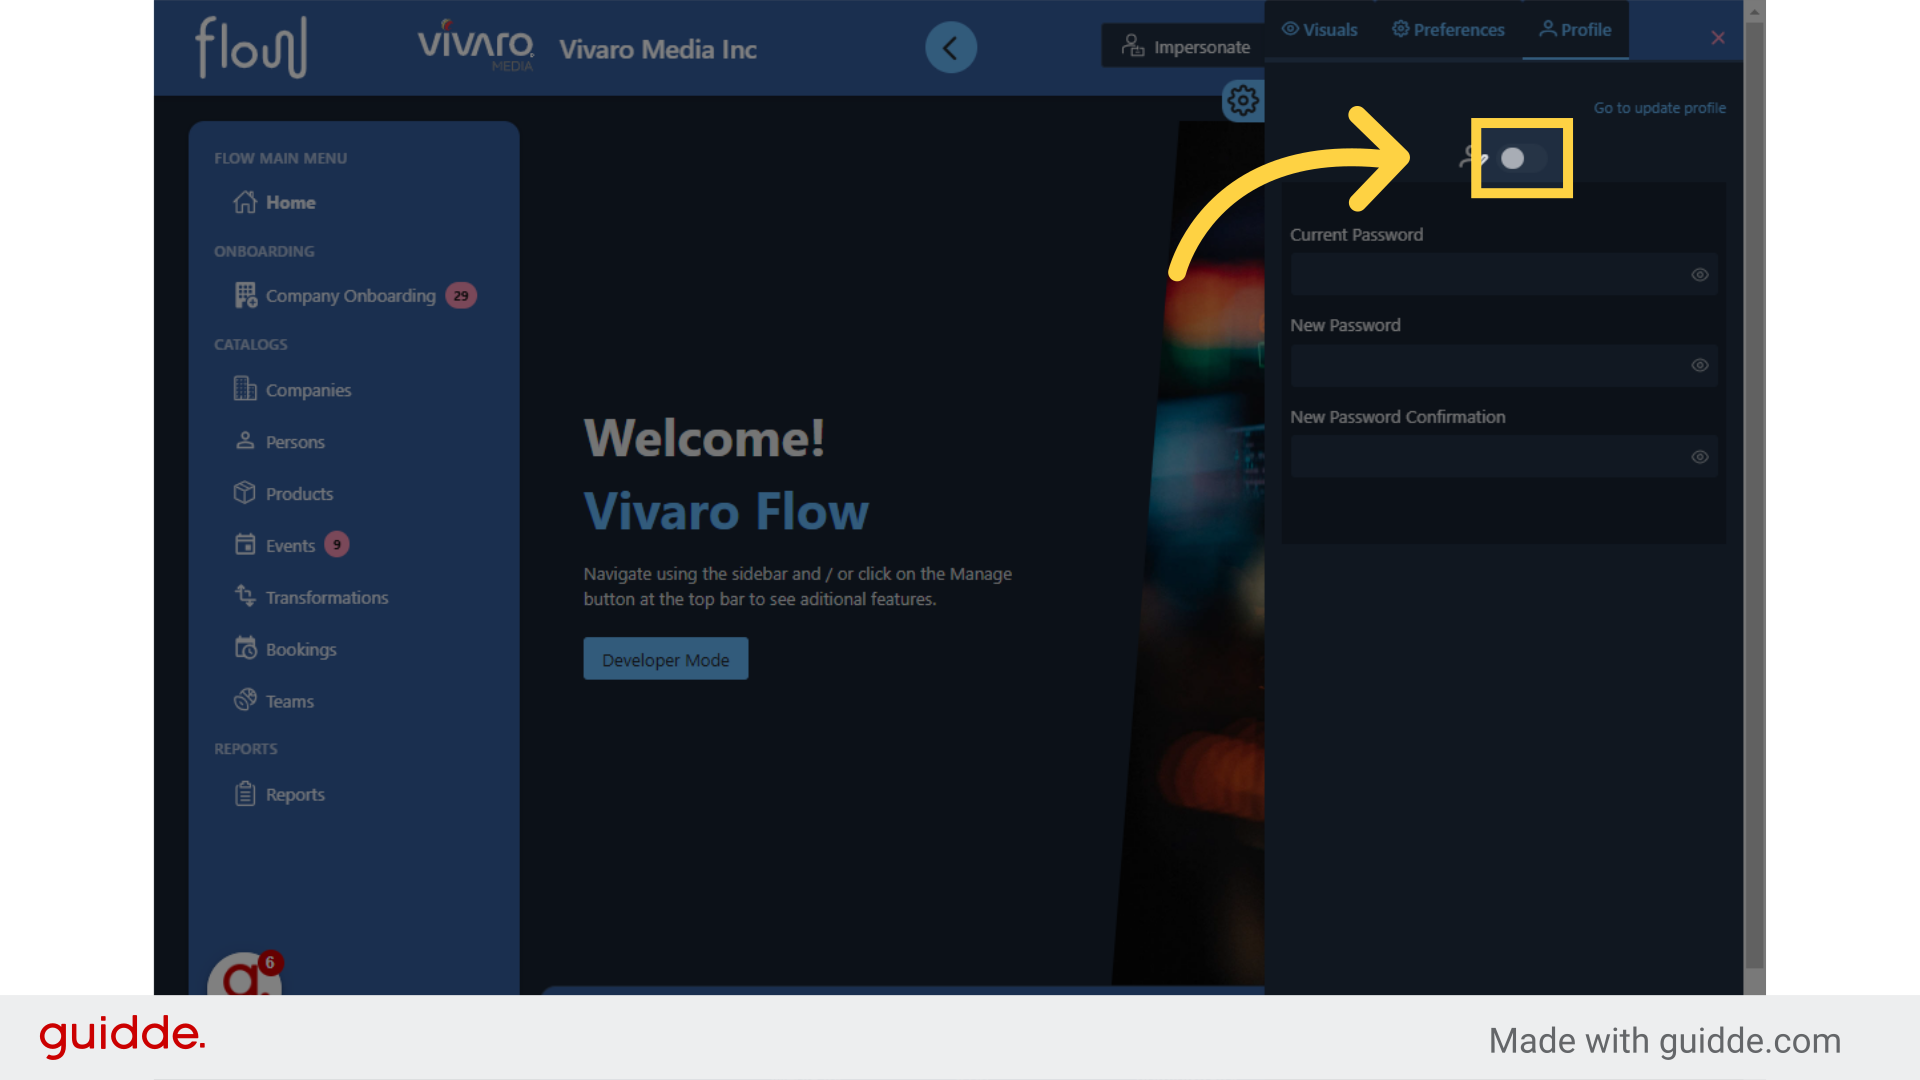Click the Flow logo icon
Viewport: 1920px width, 1080px height.
(251, 47)
